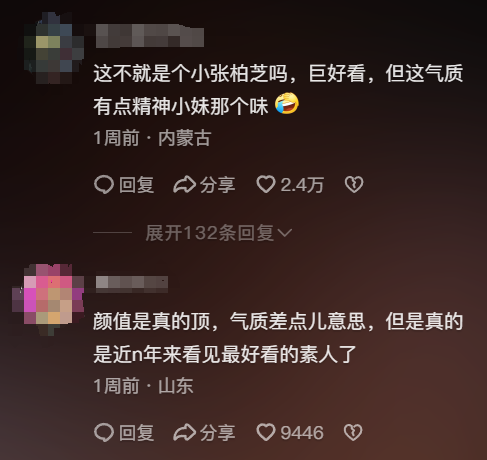Click share arrow icon on second comment

184,432
